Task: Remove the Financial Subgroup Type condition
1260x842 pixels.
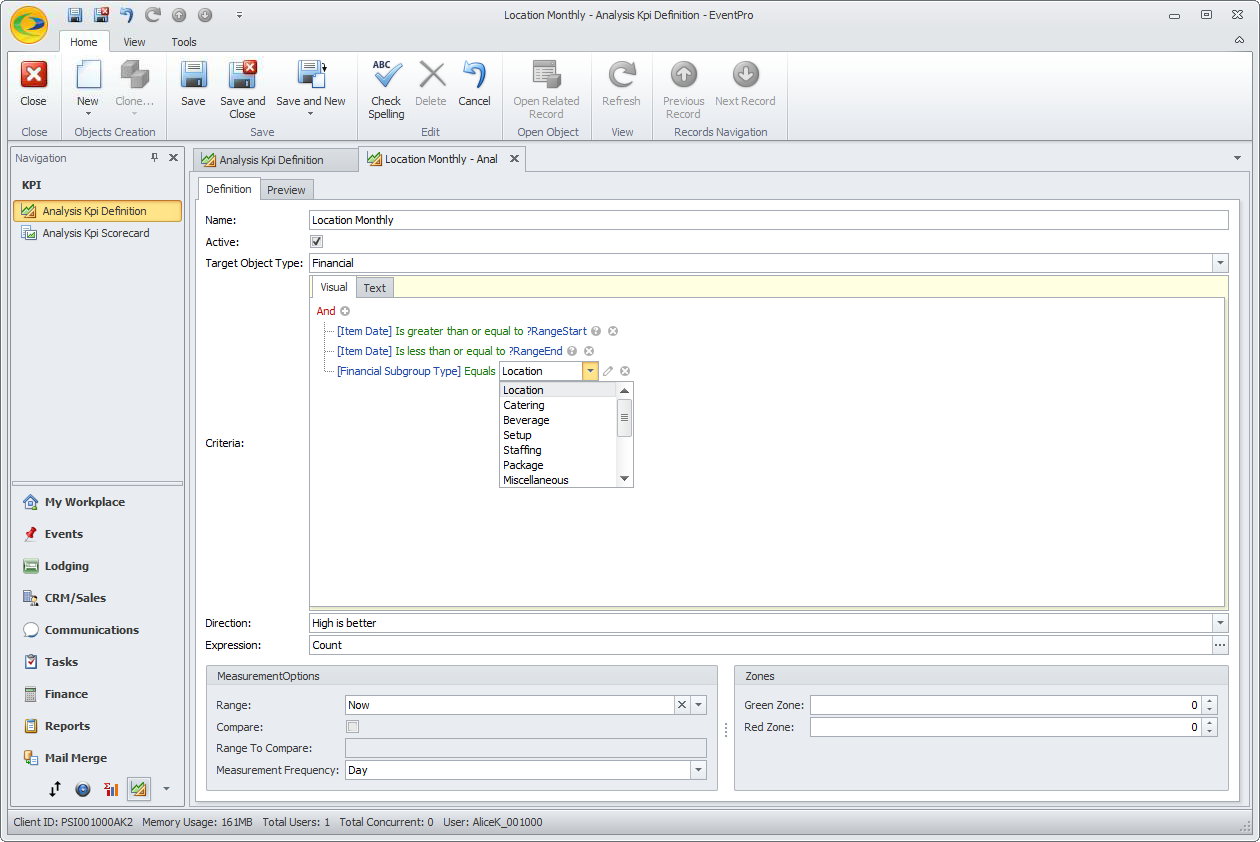Action: (x=625, y=371)
